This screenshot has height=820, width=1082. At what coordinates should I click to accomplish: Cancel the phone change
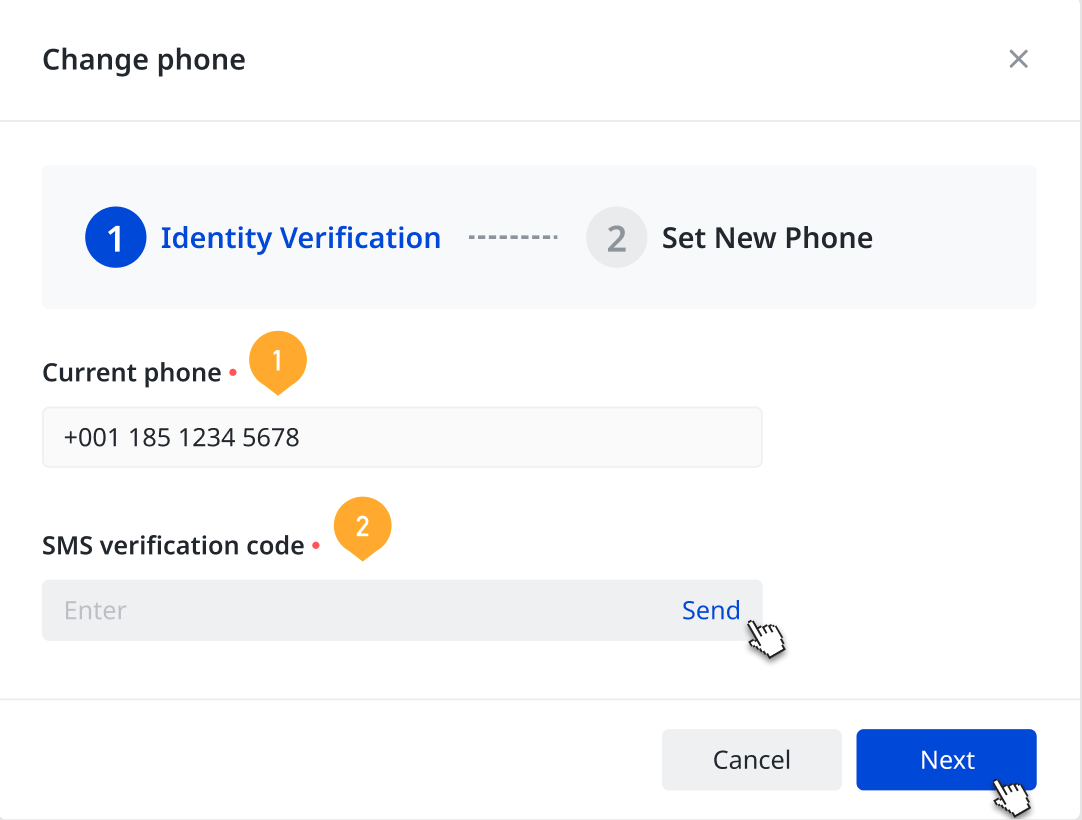click(x=751, y=759)
